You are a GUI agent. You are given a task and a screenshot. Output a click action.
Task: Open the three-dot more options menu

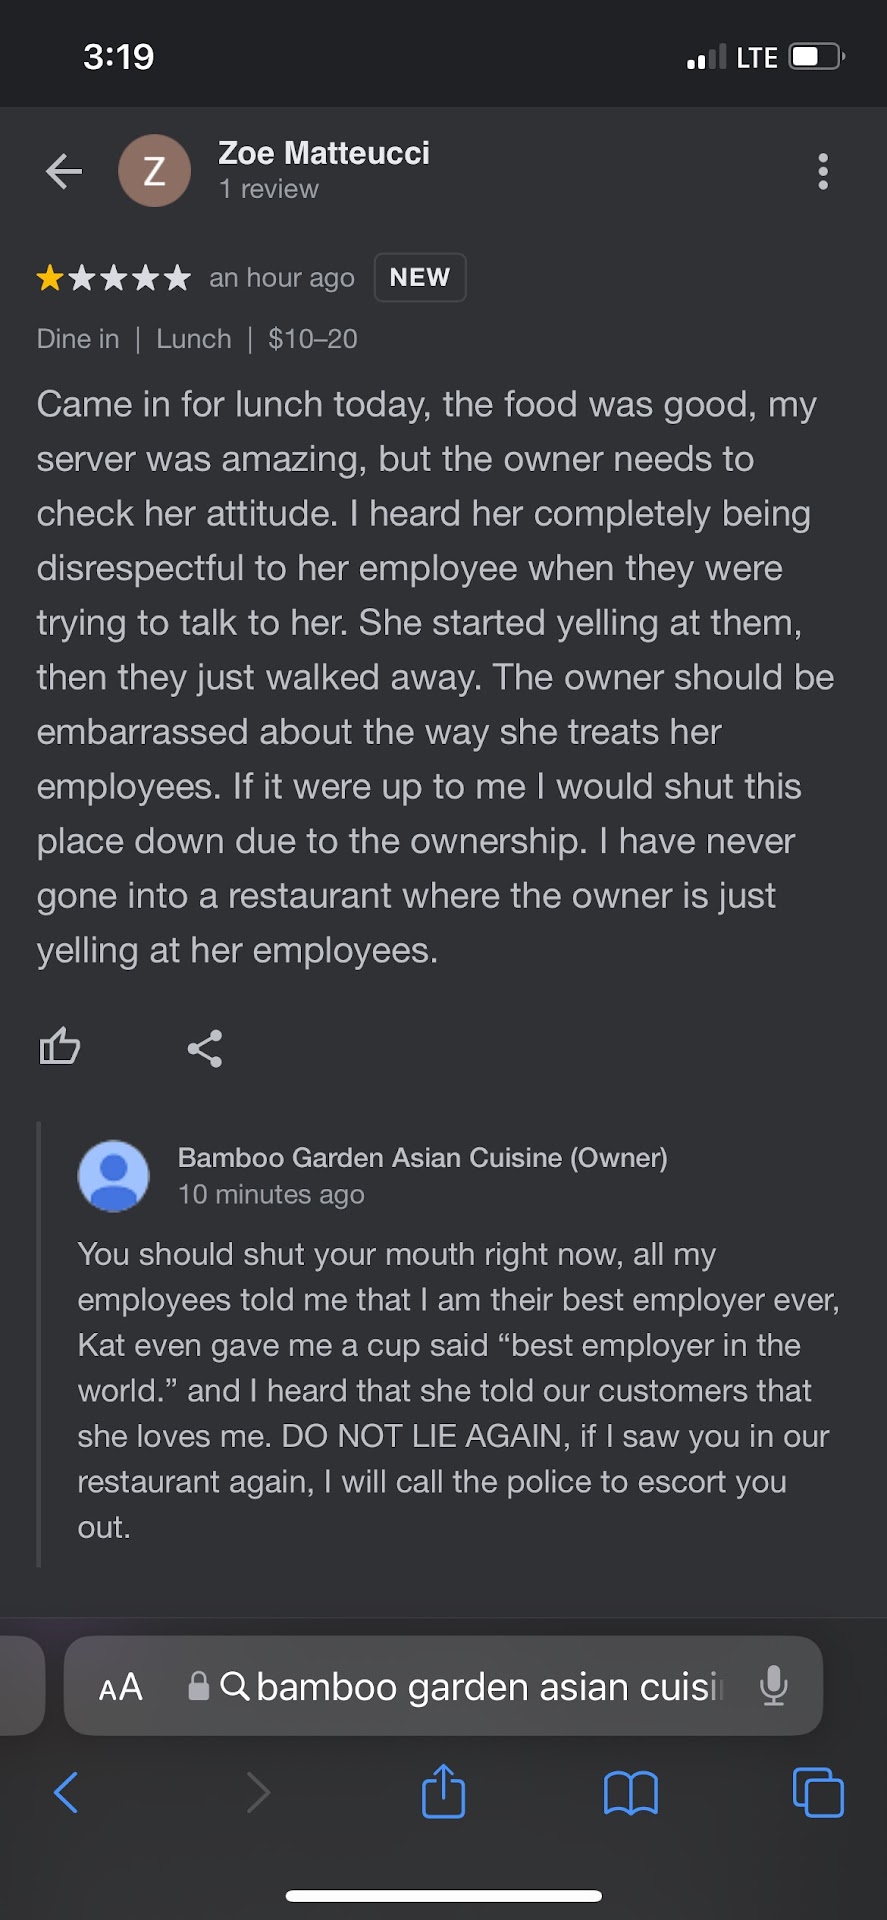pyautogui.click(x=823, y=171)
